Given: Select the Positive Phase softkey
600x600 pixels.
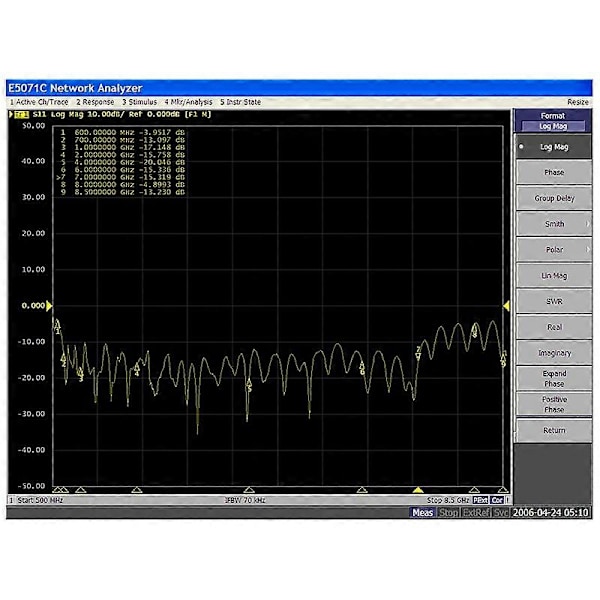Looking at the screenshot, I should click(x=554, y=404).
